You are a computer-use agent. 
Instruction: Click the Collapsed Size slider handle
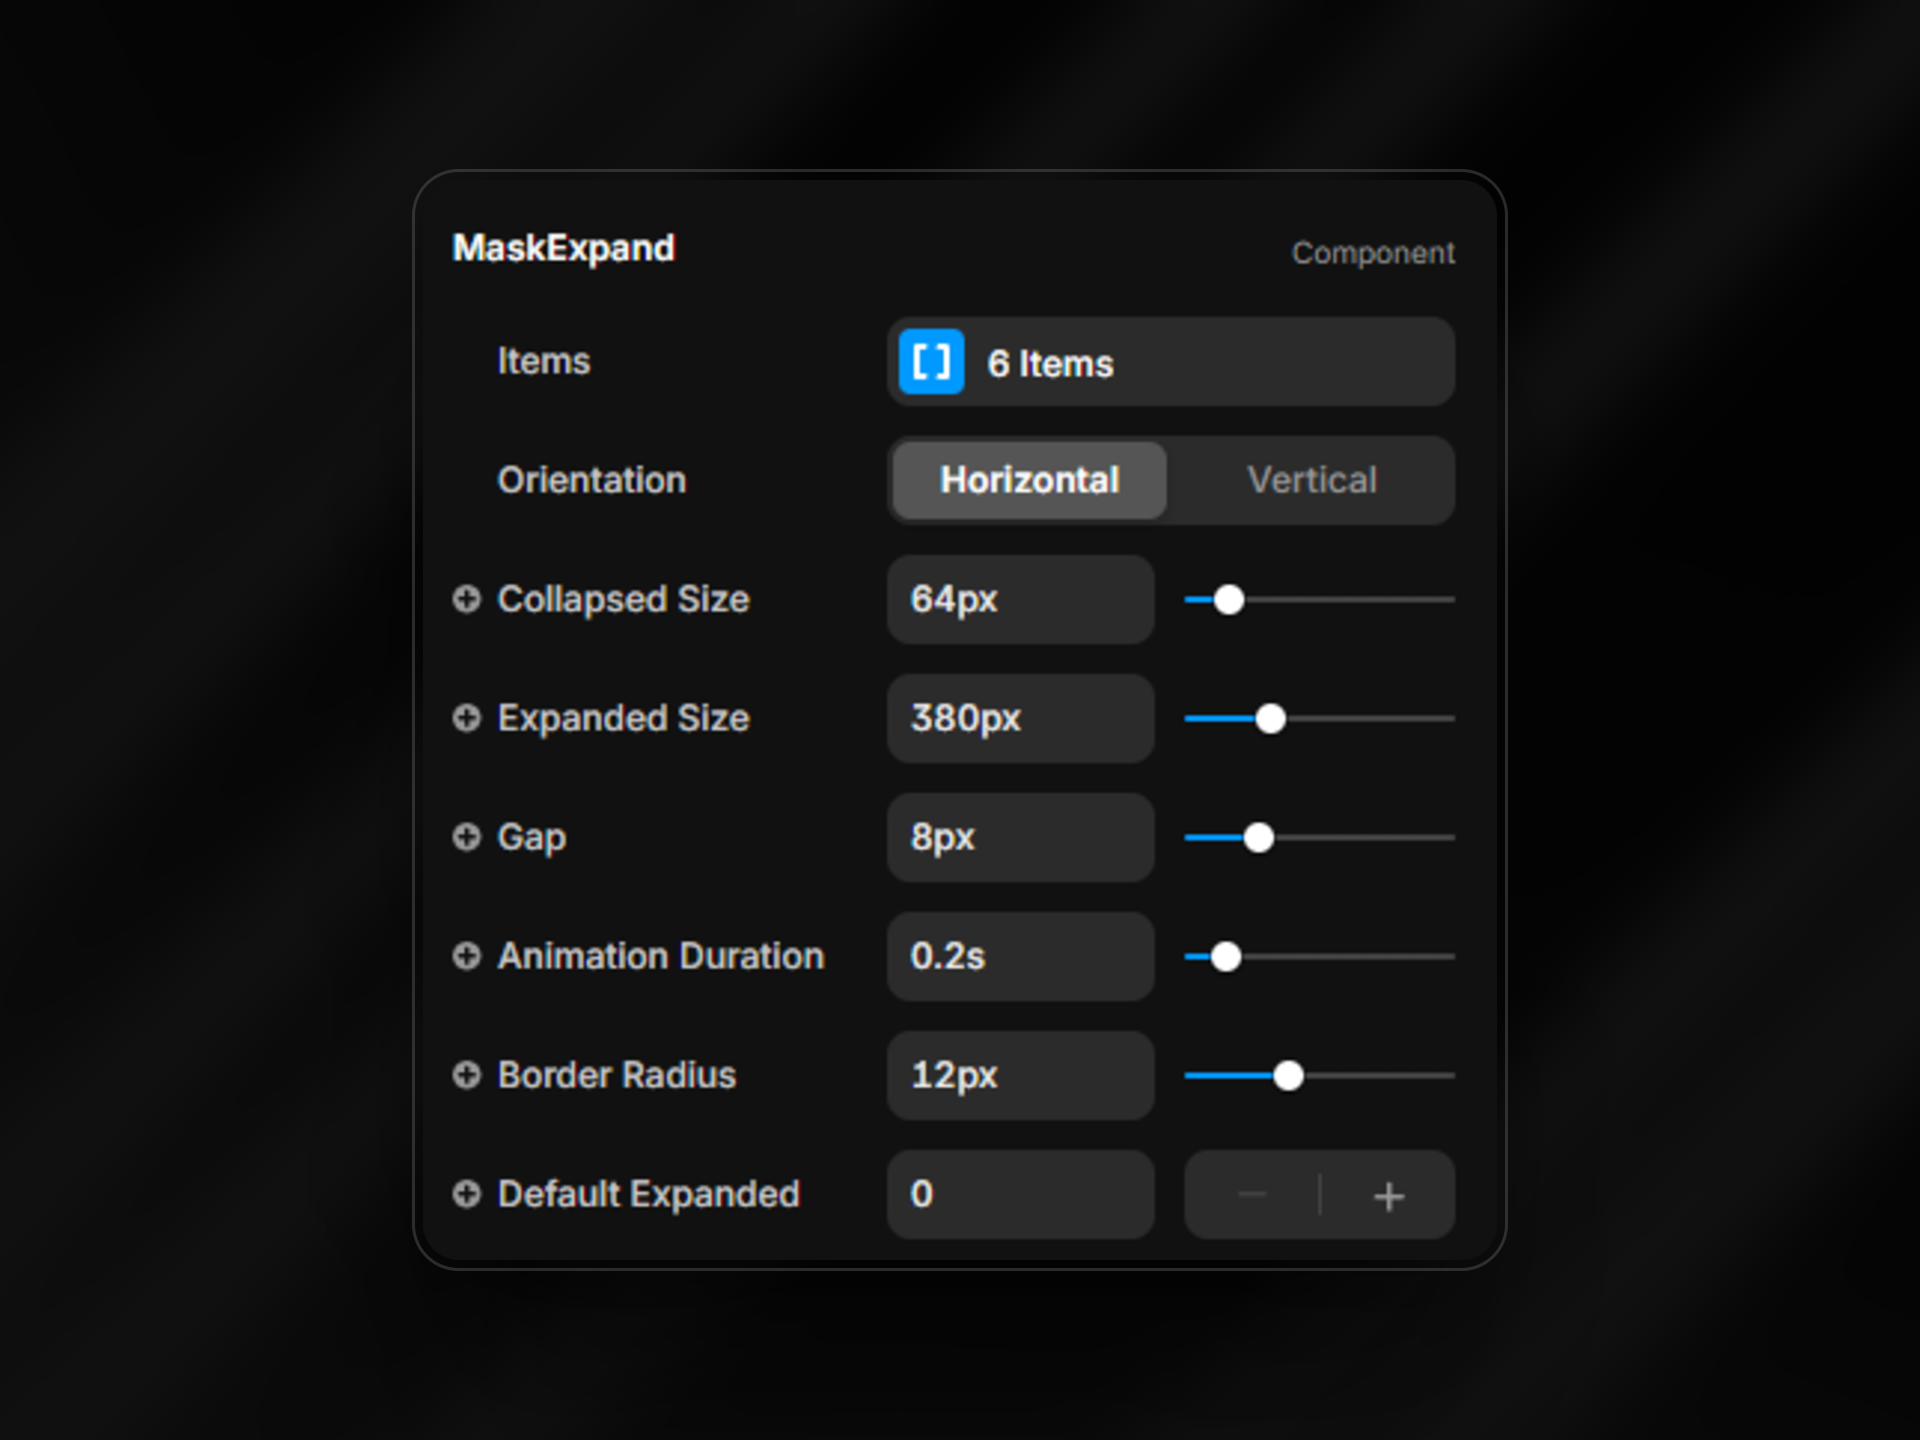coord(1229,600)
